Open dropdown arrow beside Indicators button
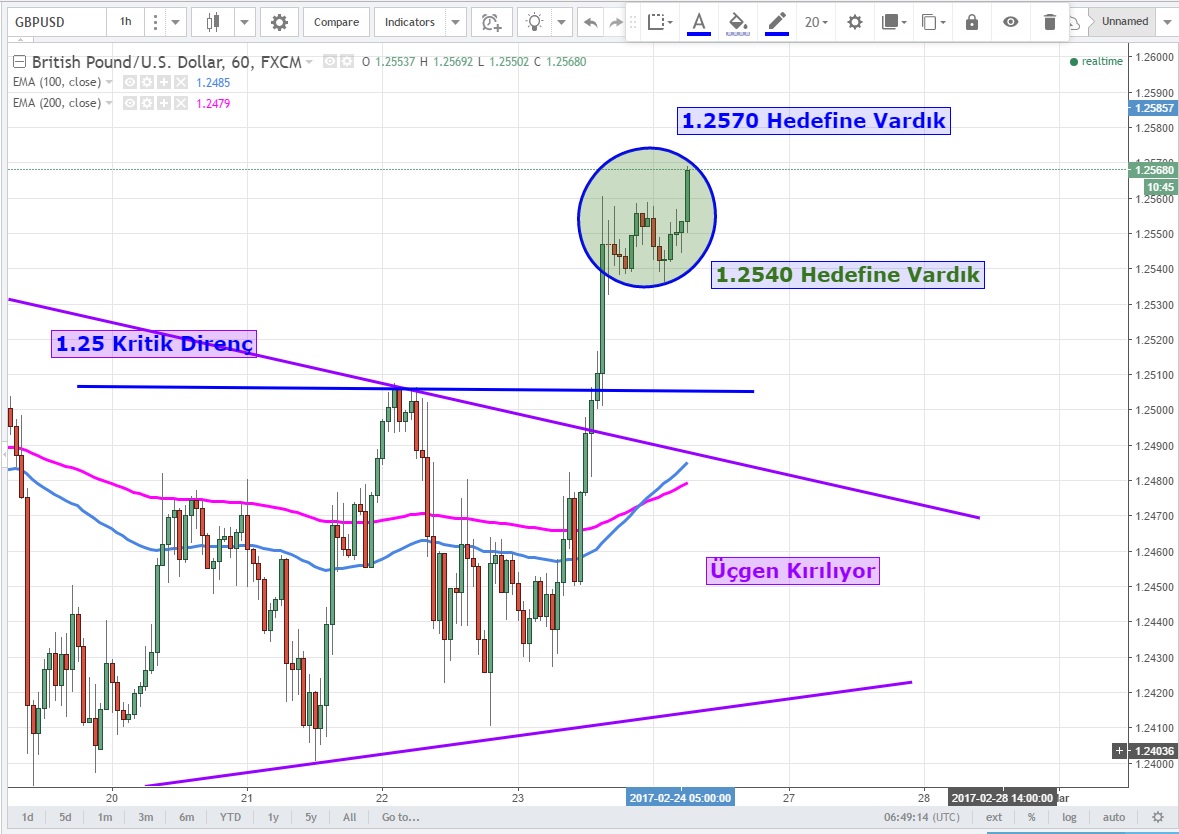Screen dimensions: 1179x834 (x=456, y=21)
